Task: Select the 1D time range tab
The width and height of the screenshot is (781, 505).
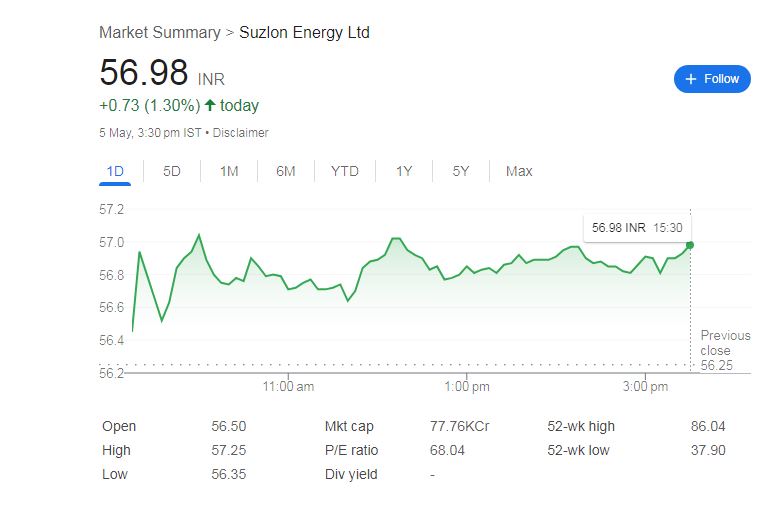Action: tap(115, 172)
